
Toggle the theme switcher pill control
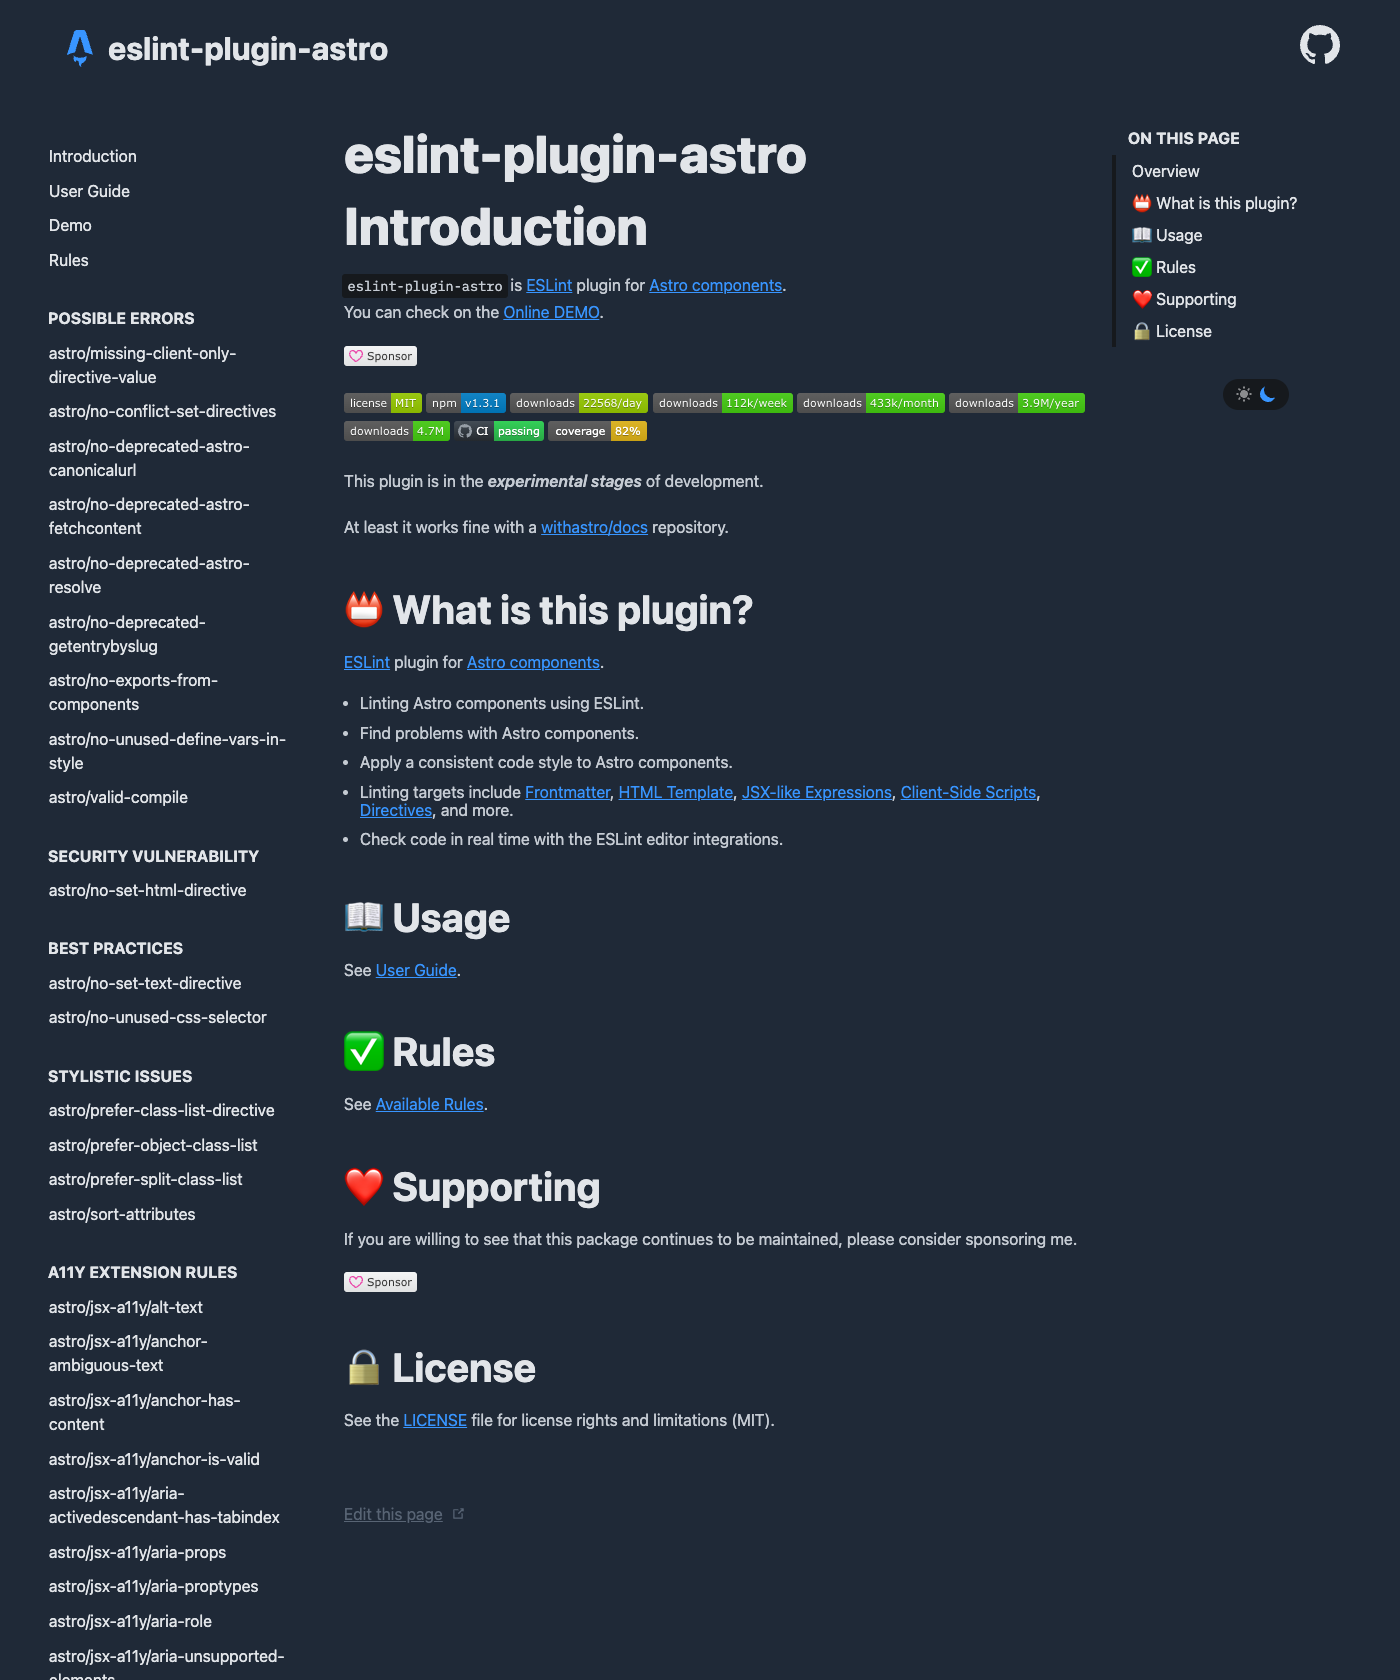click(x=1255, y=395)
